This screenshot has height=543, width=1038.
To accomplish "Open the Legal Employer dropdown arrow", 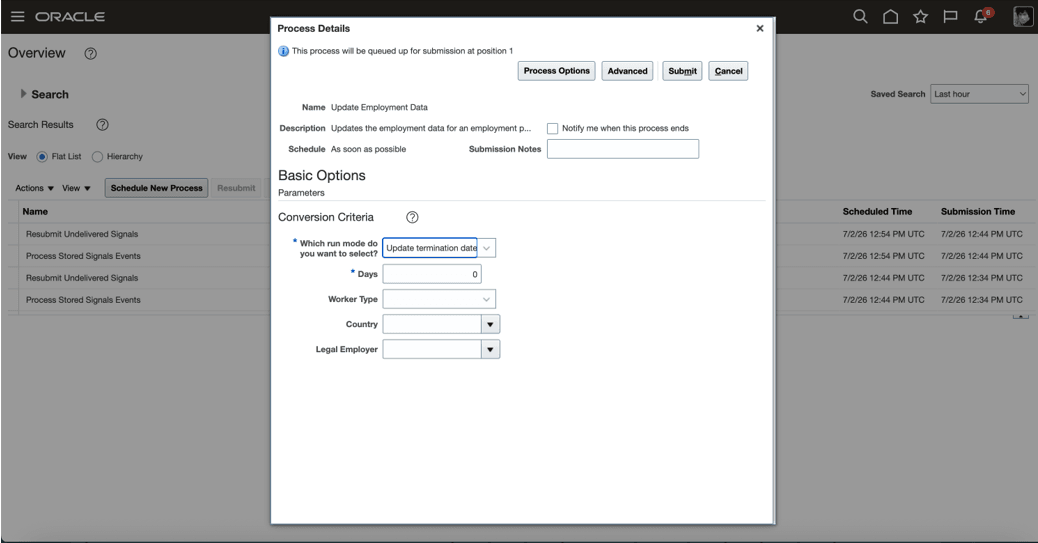I will (490, 350).
